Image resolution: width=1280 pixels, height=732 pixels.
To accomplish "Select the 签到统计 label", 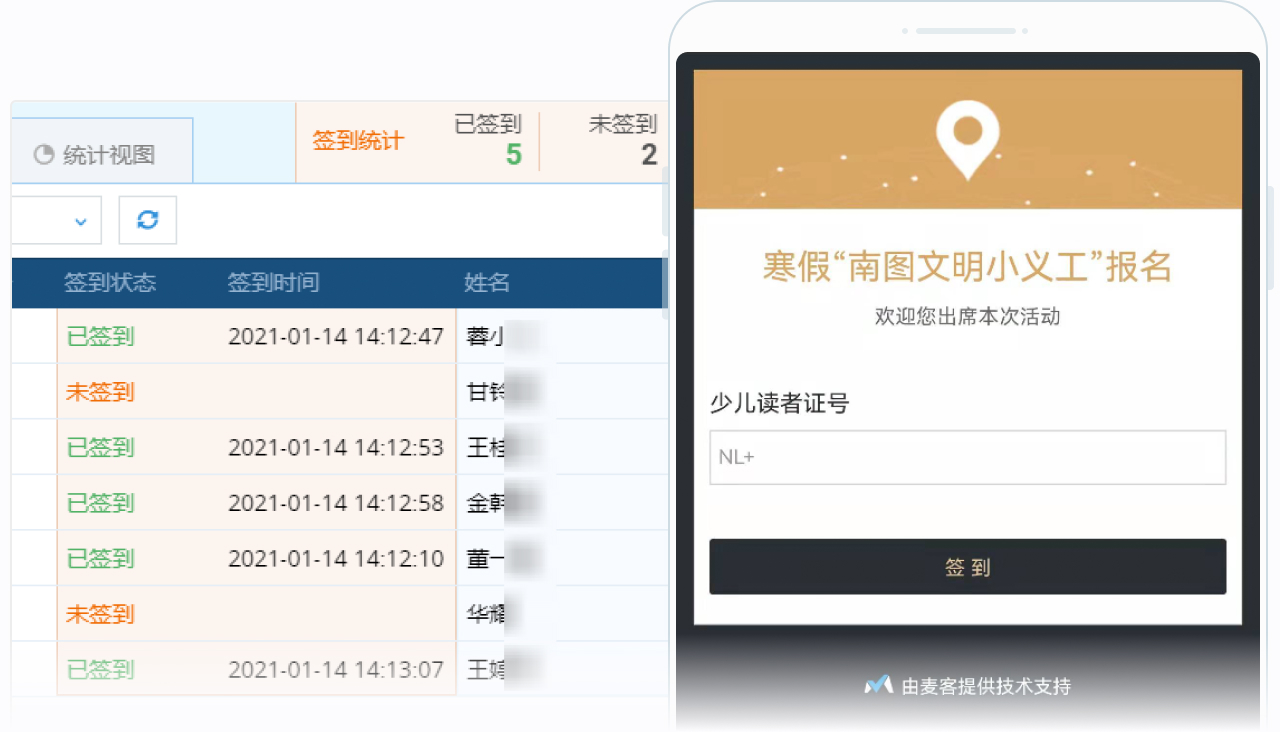I will pos(358,141).
